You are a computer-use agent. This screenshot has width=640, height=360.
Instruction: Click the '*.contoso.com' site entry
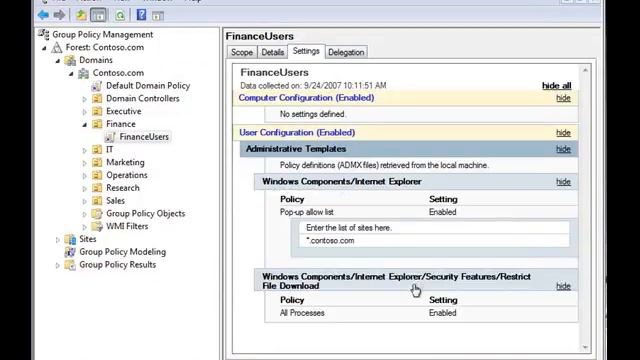(x=330, y=241)
